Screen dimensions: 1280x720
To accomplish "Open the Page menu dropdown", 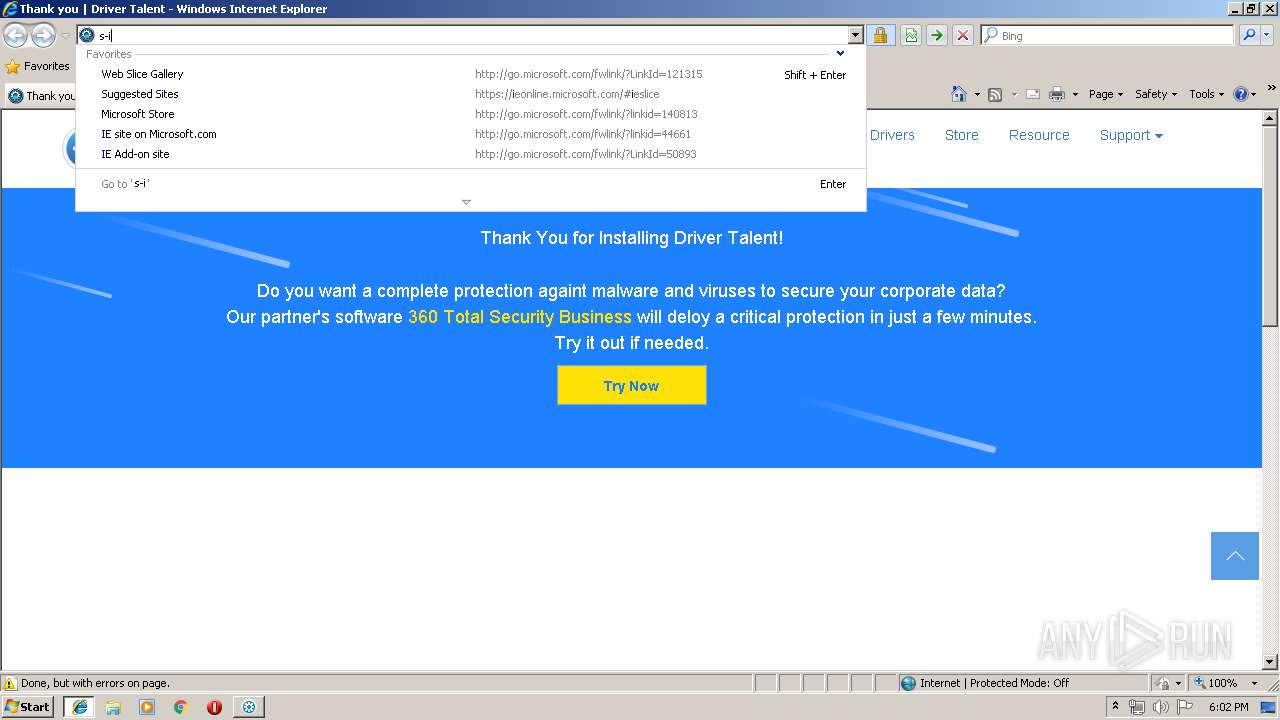I will pyautogui.click(x=1105, y=94).
